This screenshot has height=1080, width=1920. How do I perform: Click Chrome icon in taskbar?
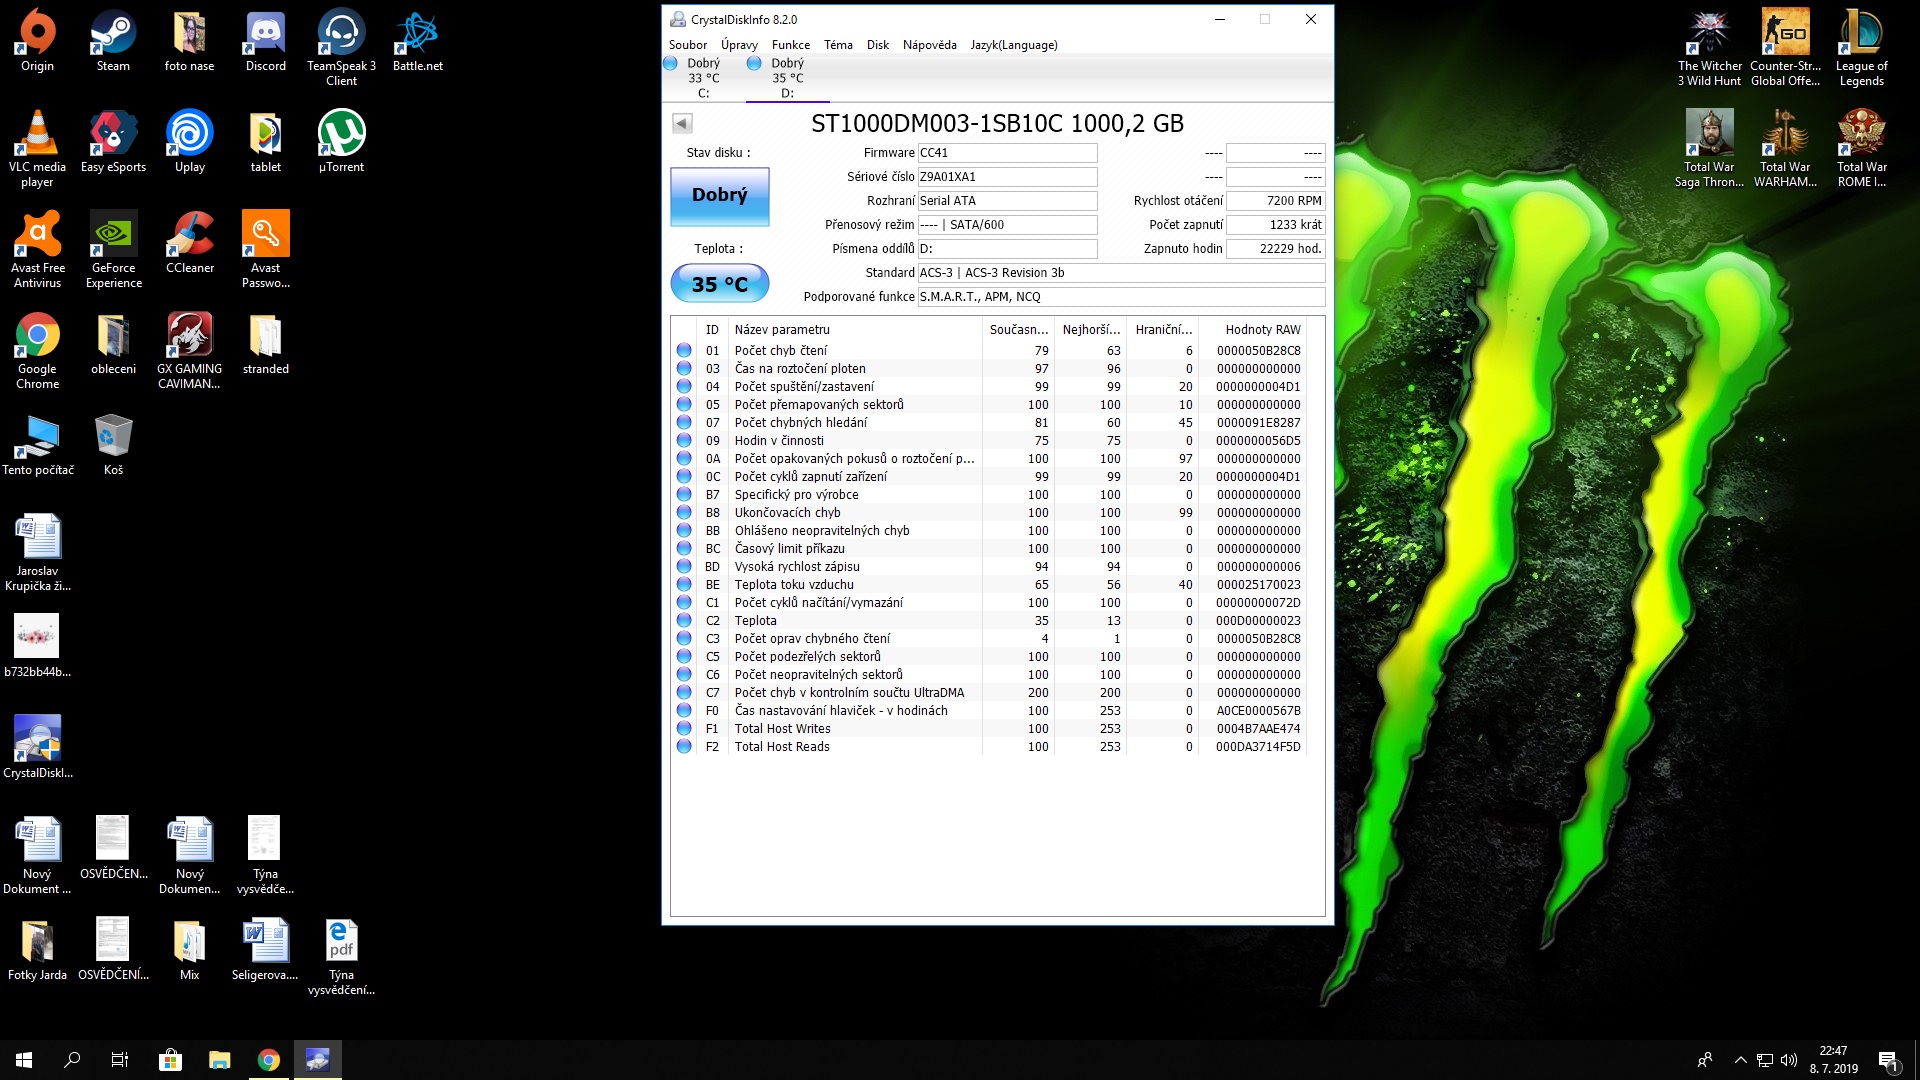click(x=268, y=1060)
